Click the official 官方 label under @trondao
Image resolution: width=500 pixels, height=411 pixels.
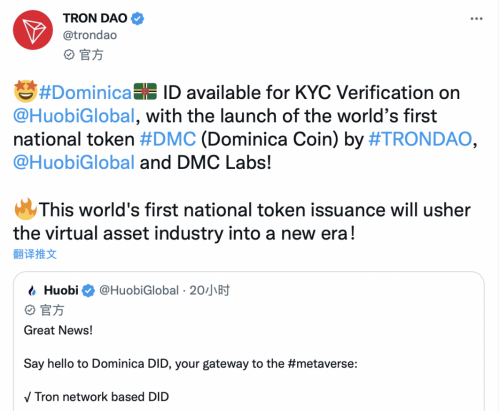(x=83, y=55)
